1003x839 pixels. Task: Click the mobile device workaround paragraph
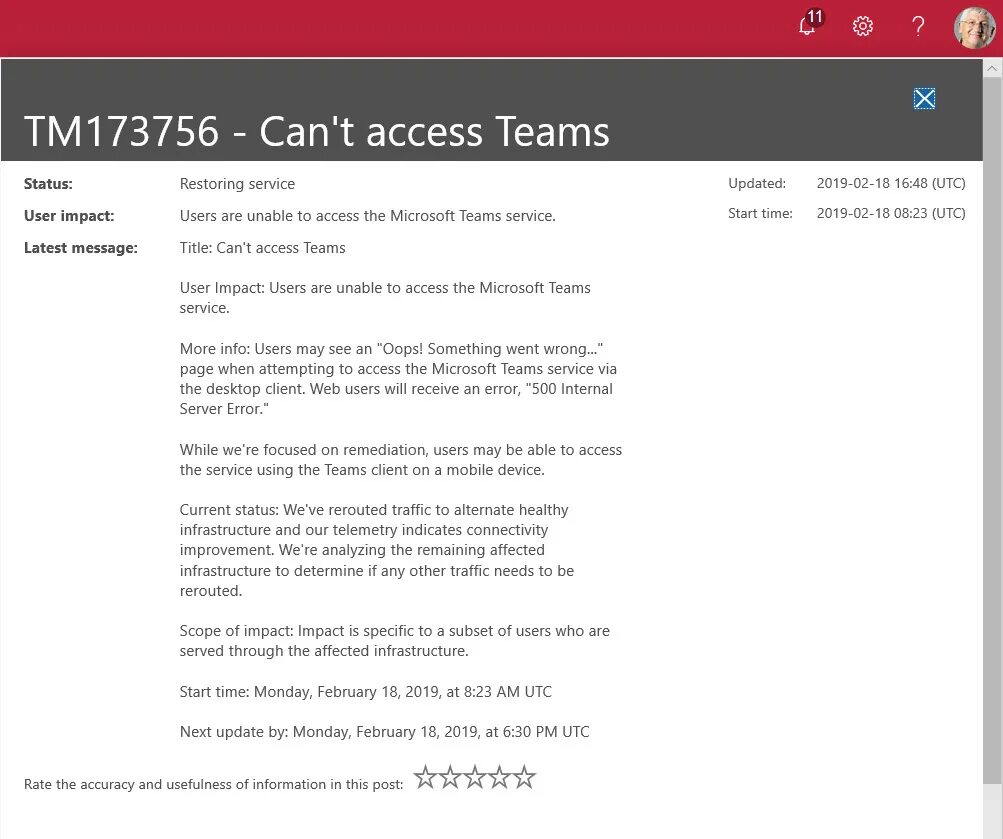(400, 460)
